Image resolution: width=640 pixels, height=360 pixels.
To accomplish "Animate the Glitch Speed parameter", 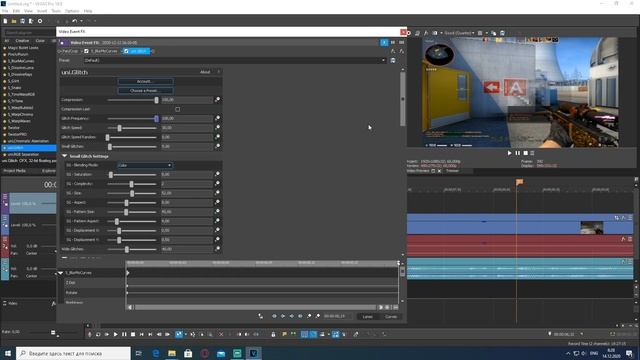I will coord(217,128).
